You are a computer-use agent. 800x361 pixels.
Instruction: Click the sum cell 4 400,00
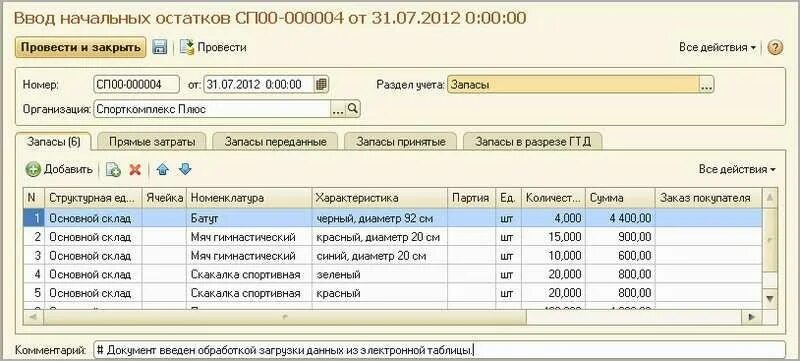(620, 218)
